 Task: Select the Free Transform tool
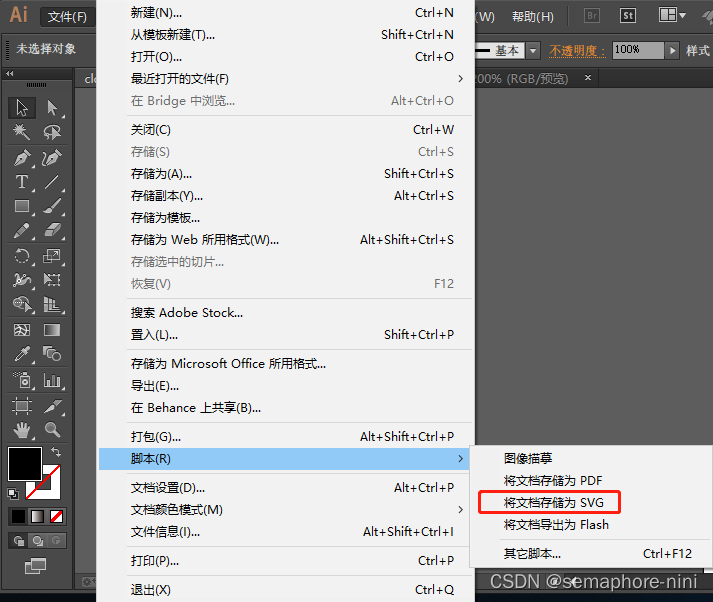(x=52, y=280)
